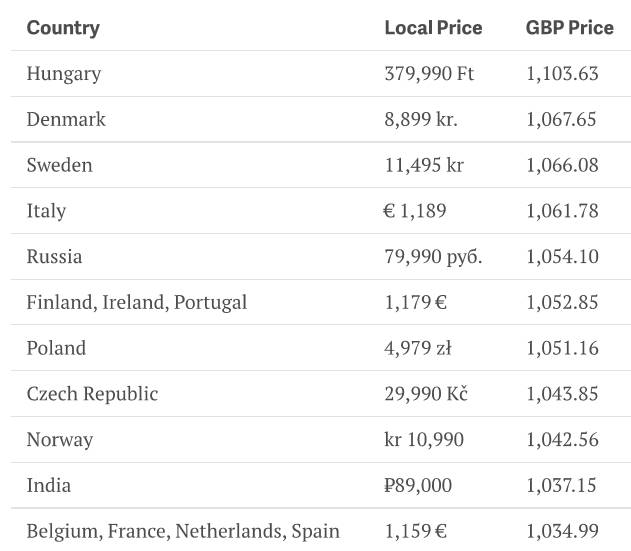Click Italy's GBP price 1,061.78
Image resolution: width=631 pixels, height=551 pixels.
click(x=562, y=211)
